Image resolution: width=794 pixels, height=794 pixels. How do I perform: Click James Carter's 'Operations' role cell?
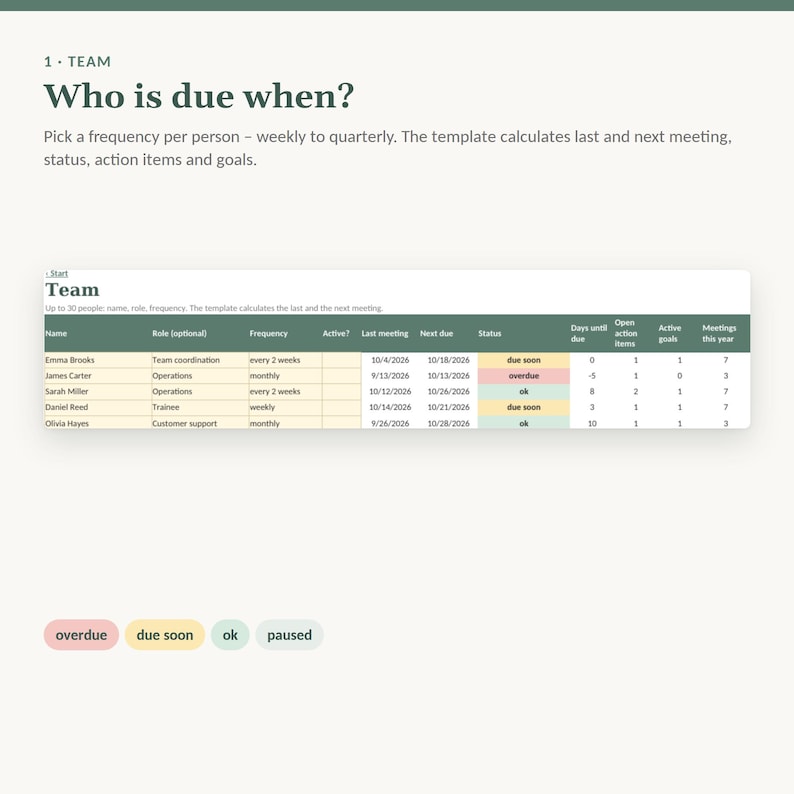click(200, 376)
